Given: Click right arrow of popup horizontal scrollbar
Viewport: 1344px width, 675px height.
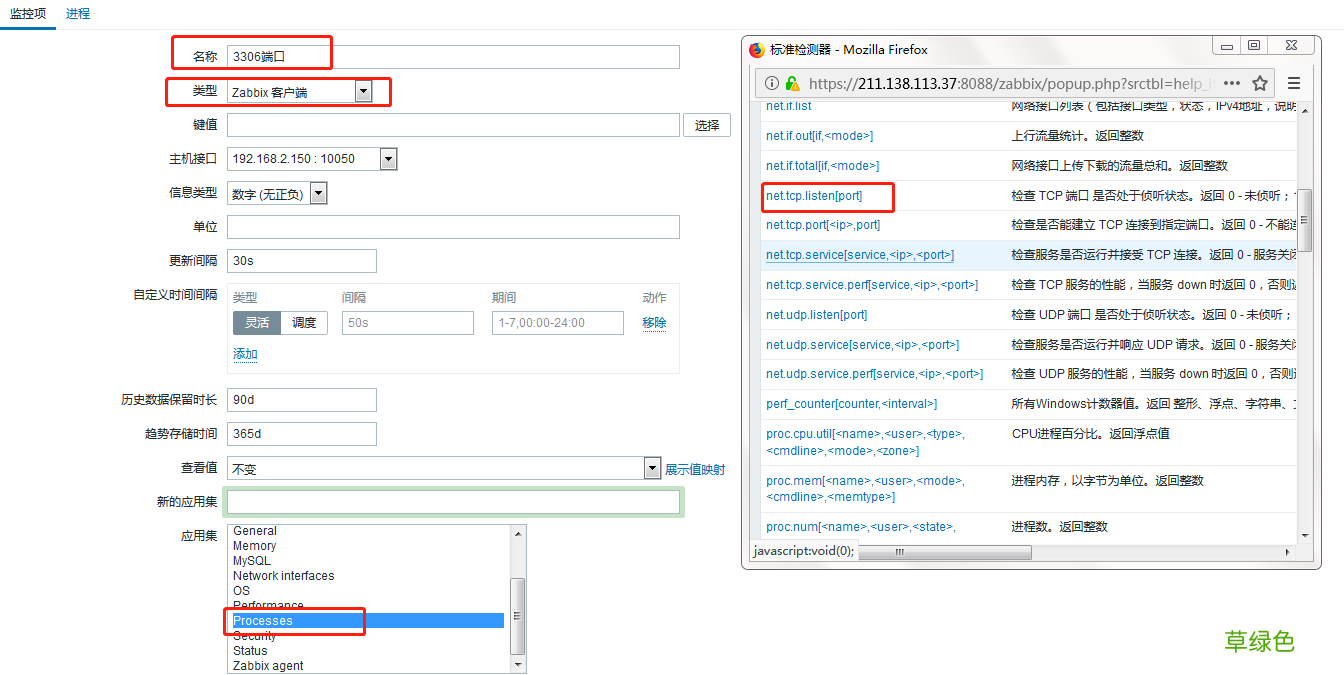Looking at the screenshot, I should [x=1288, y=552].
